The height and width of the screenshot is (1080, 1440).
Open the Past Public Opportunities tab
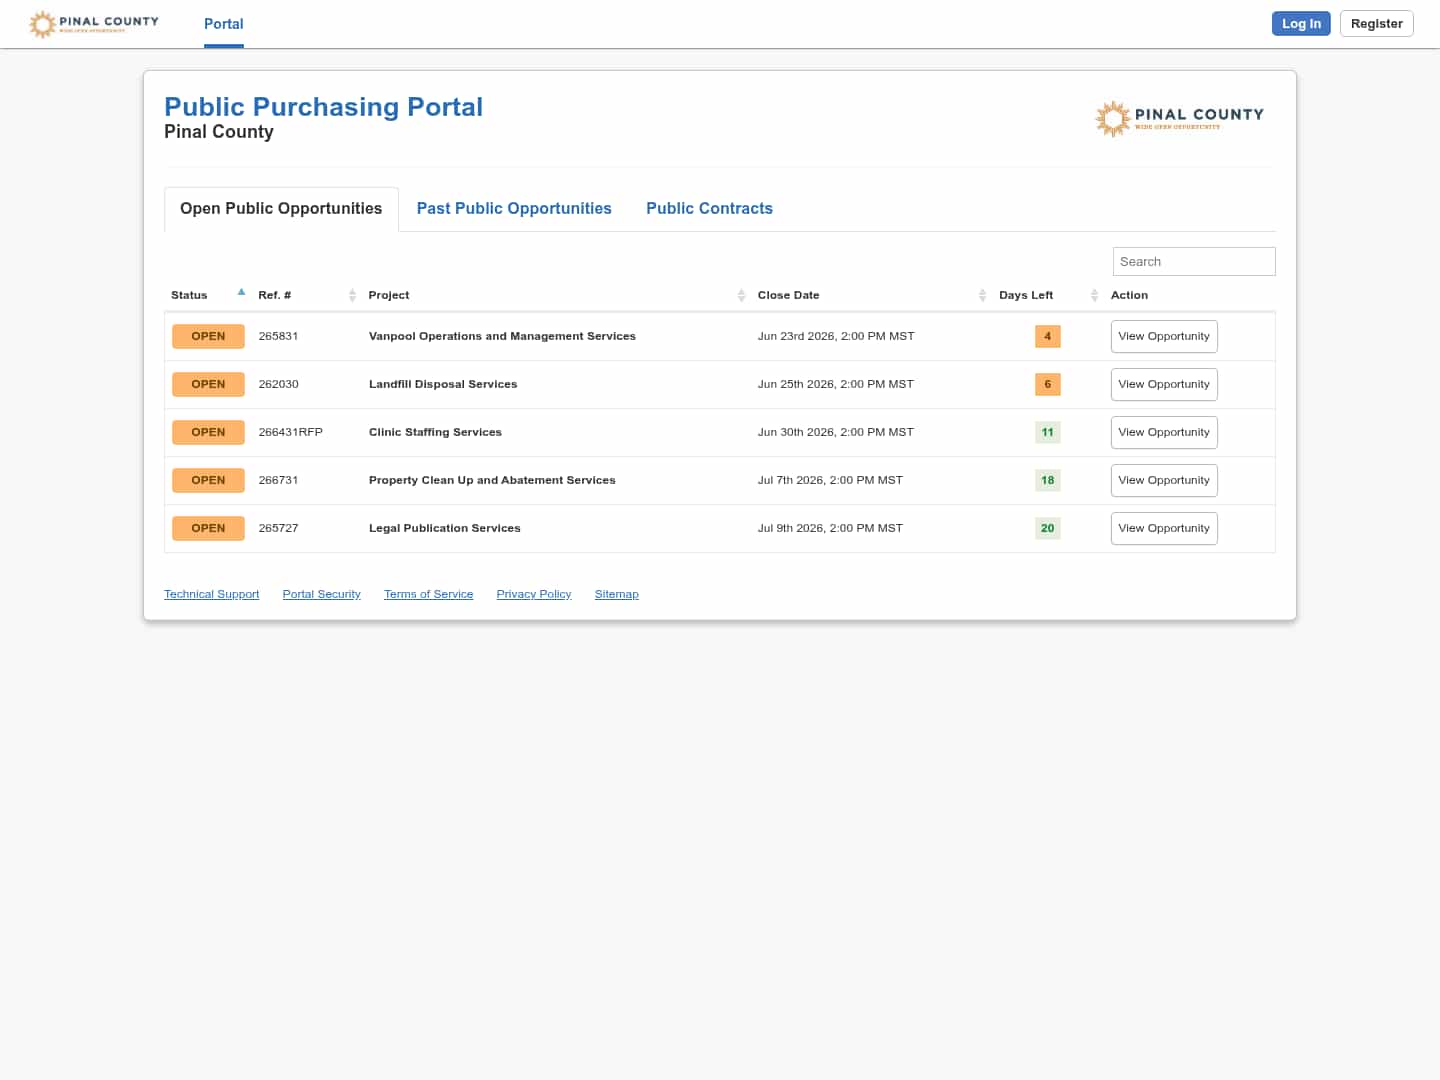514,208
